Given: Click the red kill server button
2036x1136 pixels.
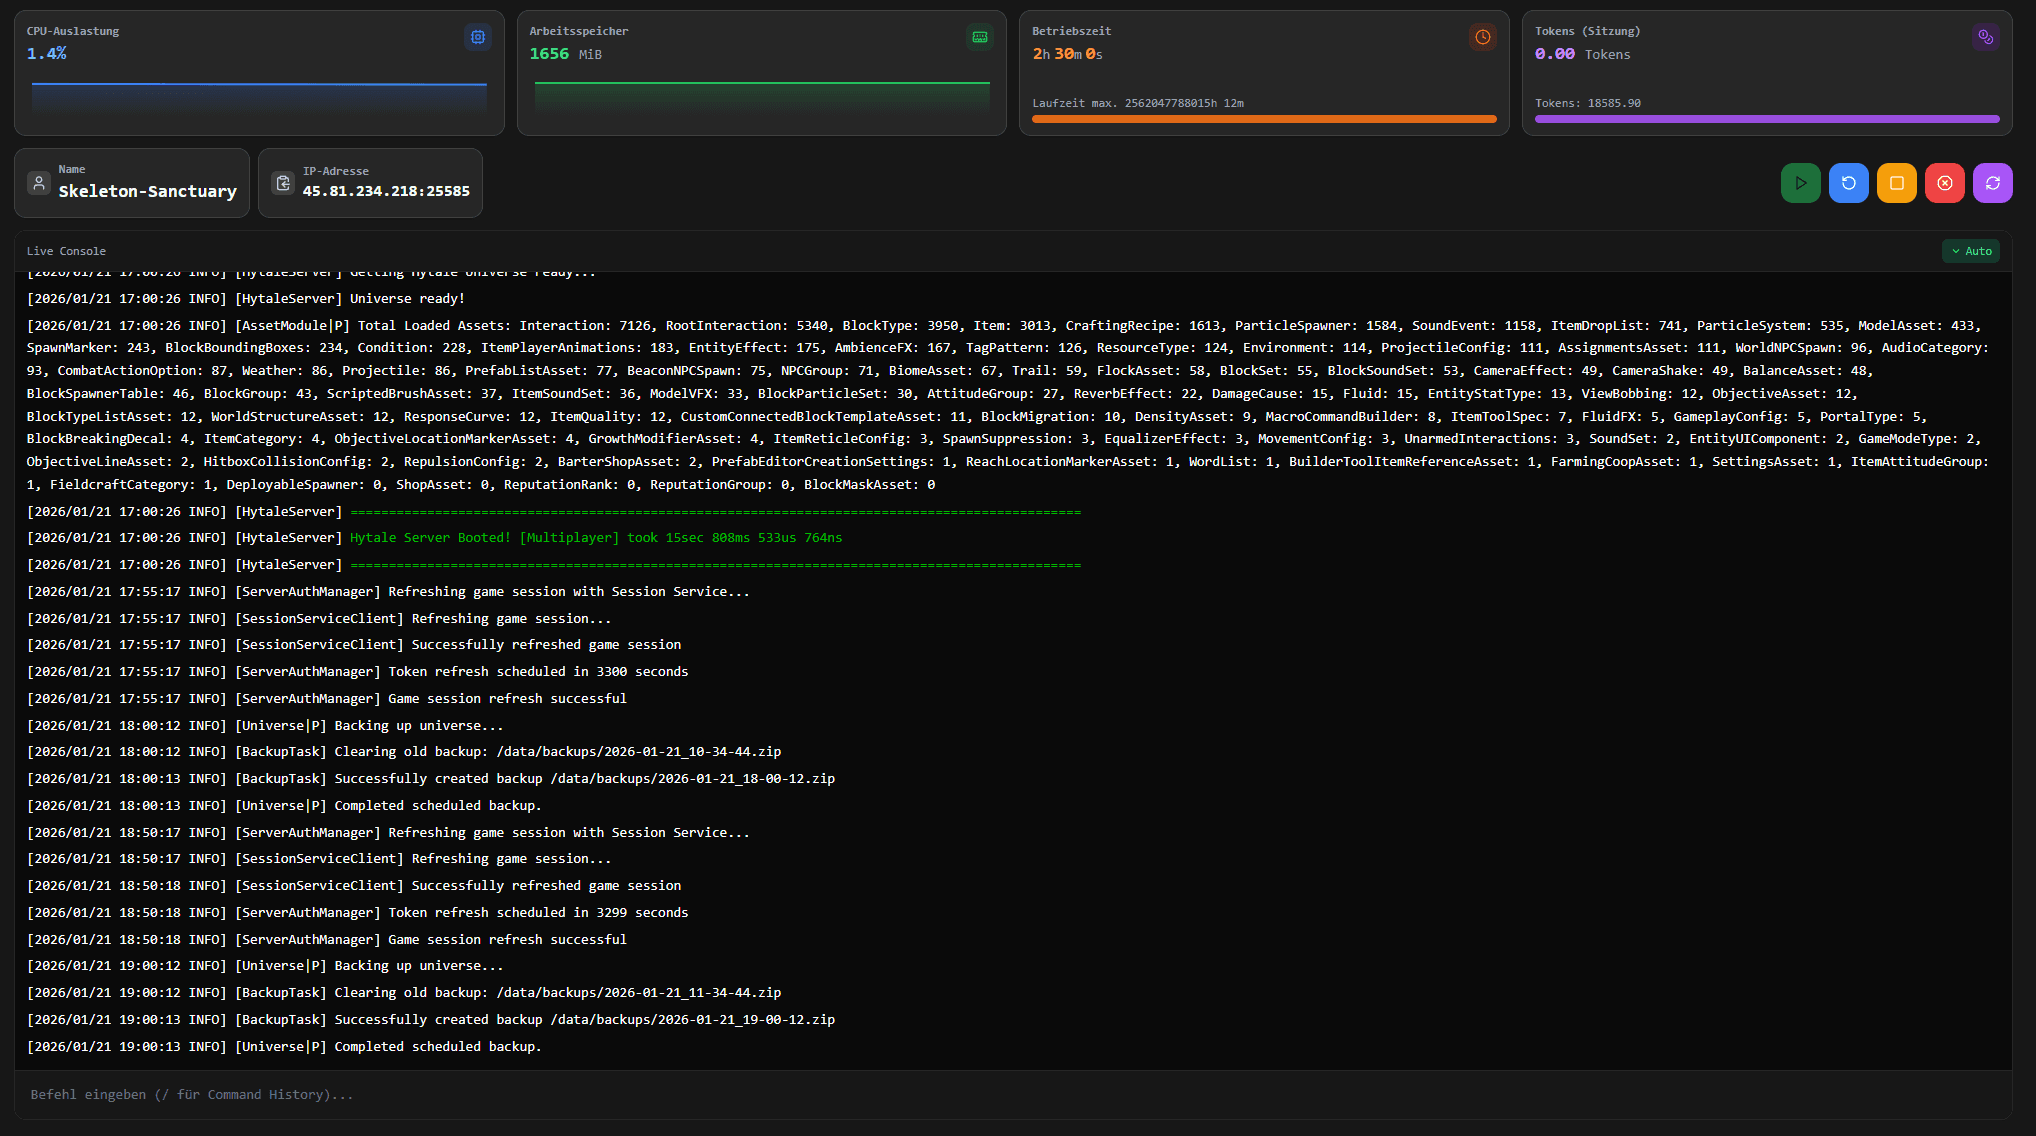Looking at the screenshot, I should [1944, 183].
